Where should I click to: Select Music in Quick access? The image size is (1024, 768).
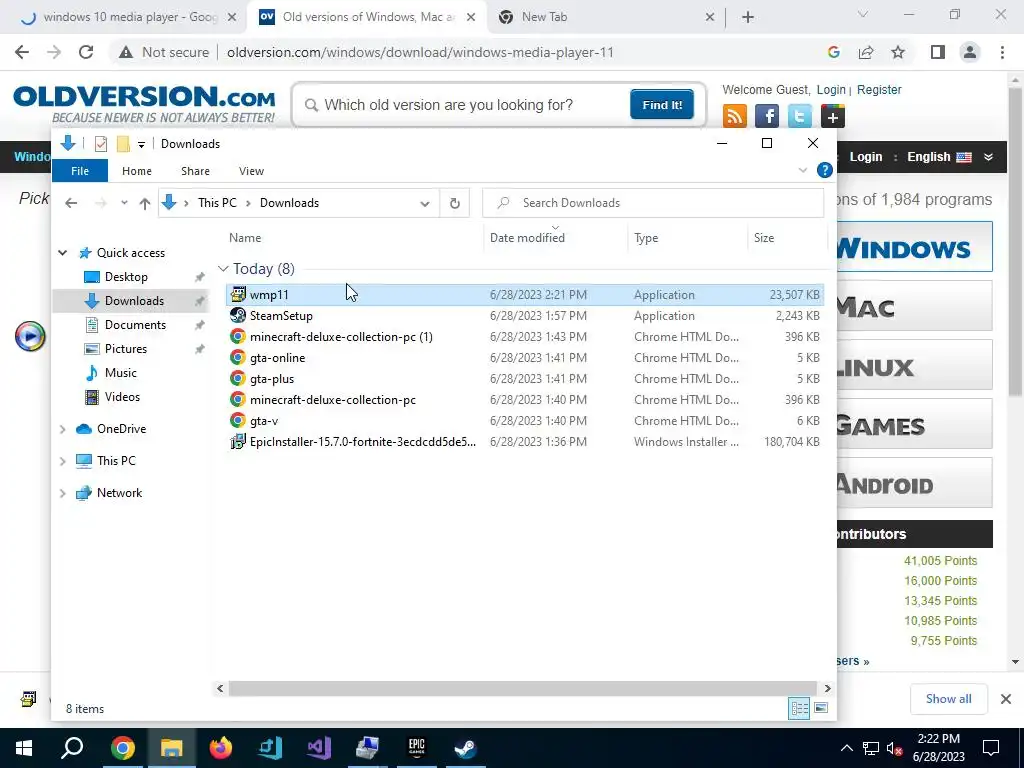click(x=120, y=373)
